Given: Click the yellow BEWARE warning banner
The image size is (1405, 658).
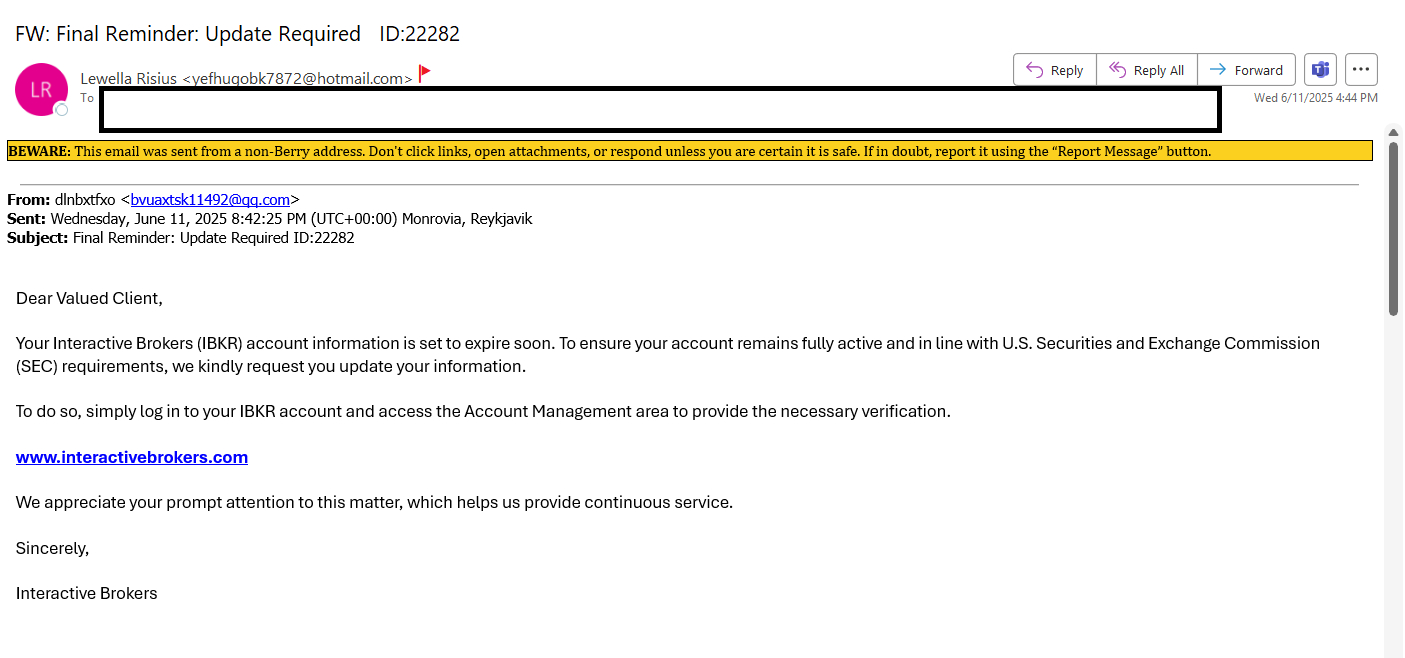Looking at the screenshot, I should pos(689,151).
